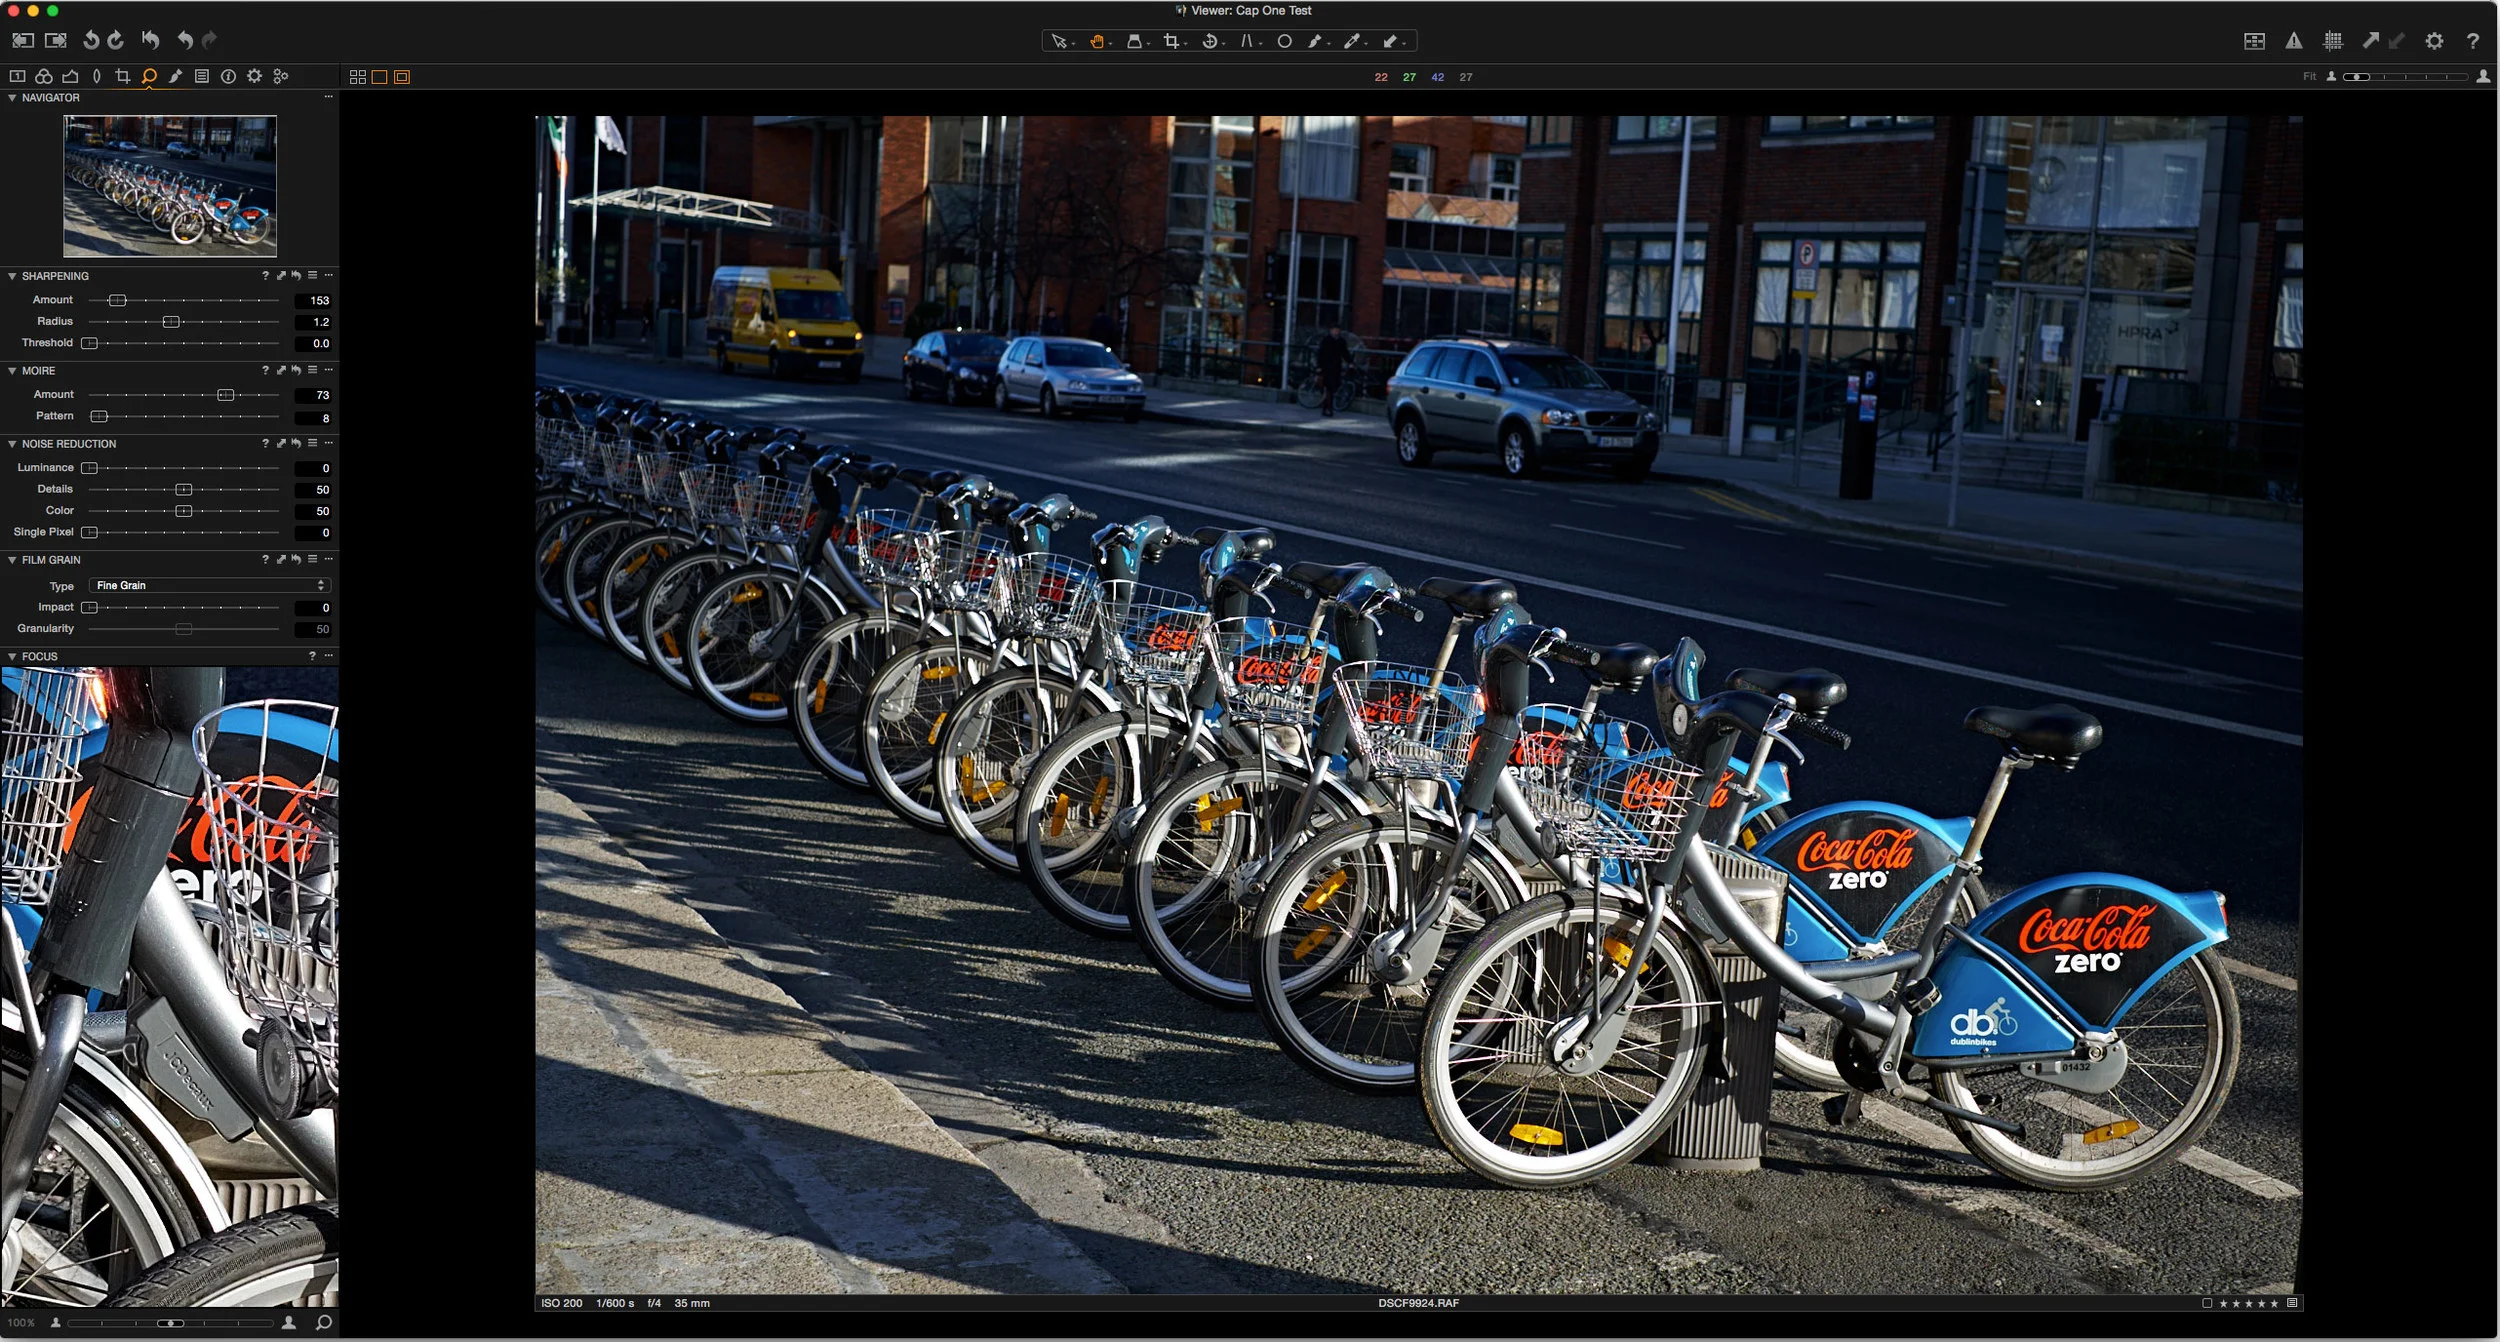Open the Film Grain Type dropdown
Image resolution: width=2500 pixels, height=1342 pixels.
tap(209, 585)
